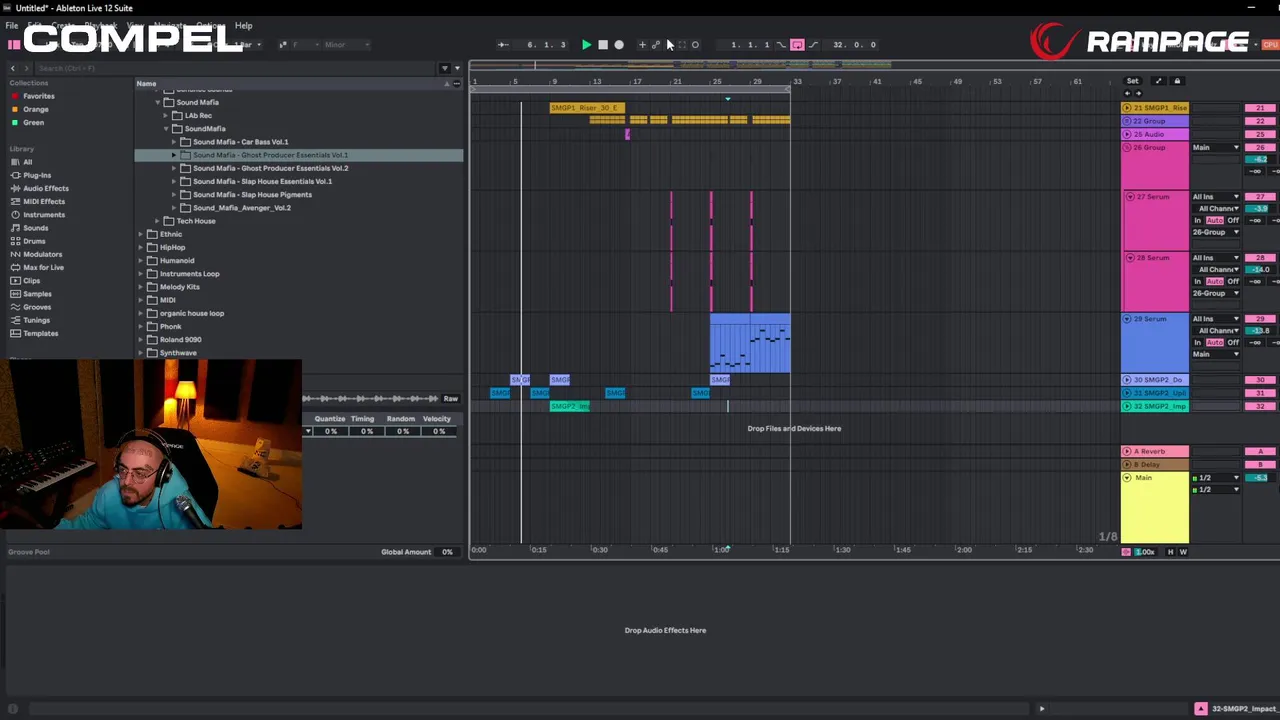Expand the Ethnic folder
This screenshot has width=1280, height=720.
click(x=141, y=234)
